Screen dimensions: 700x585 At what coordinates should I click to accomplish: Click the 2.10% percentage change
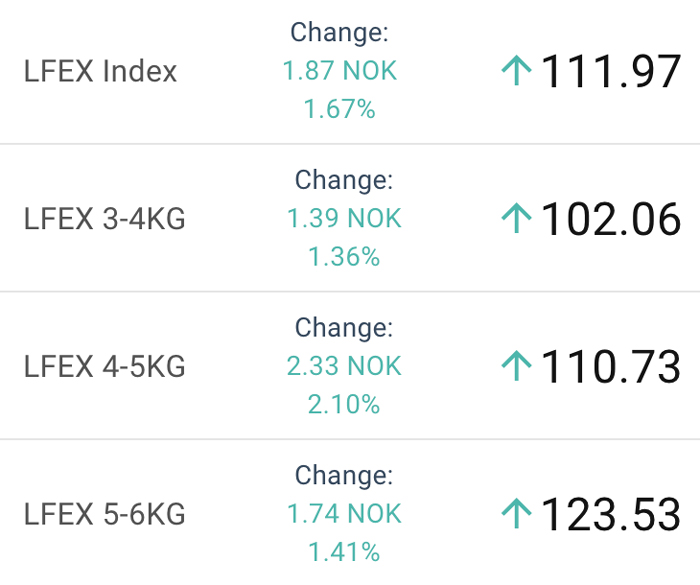tap(344, 405)
